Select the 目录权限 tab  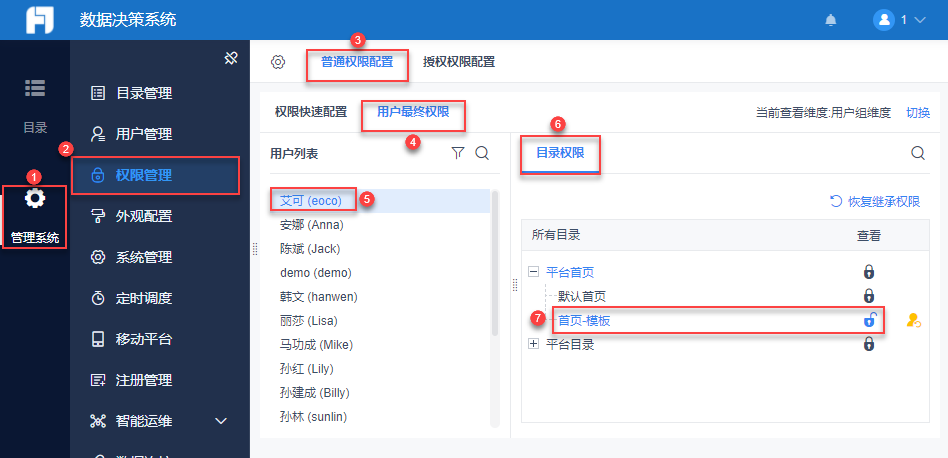click(x=560, y=153)
